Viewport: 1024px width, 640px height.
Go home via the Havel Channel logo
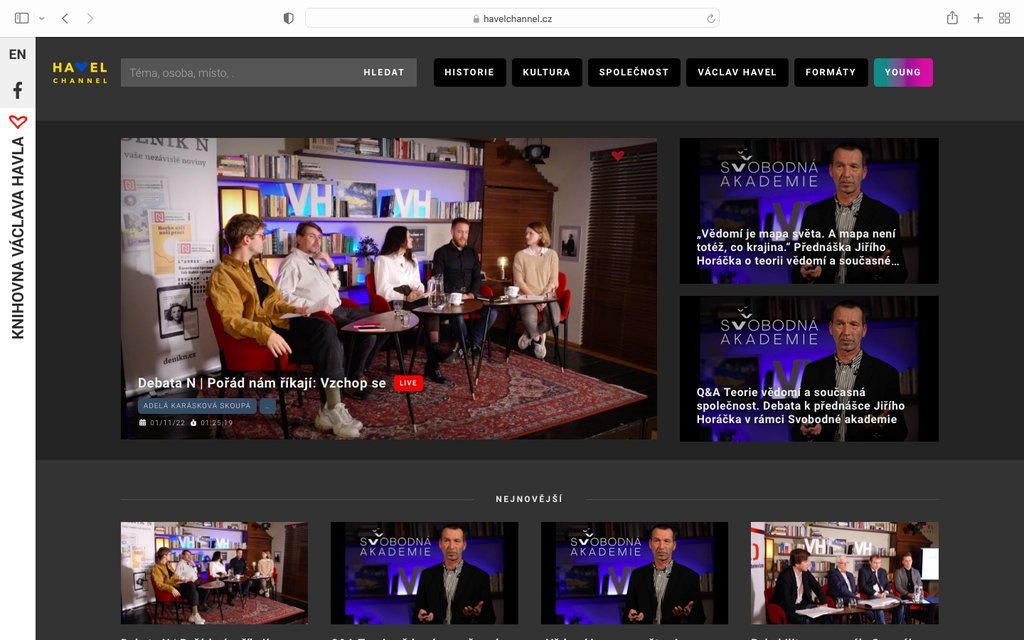80,72
